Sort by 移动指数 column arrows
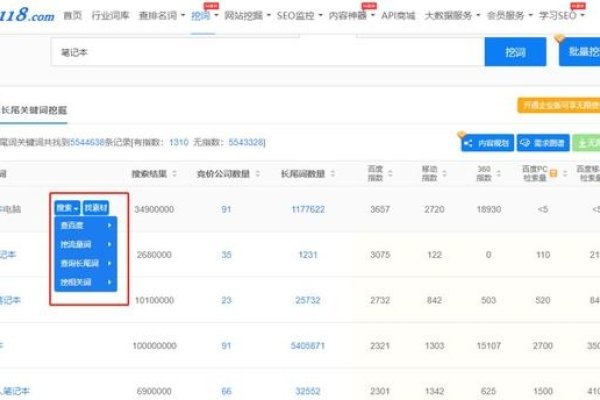 coord(445,174)
